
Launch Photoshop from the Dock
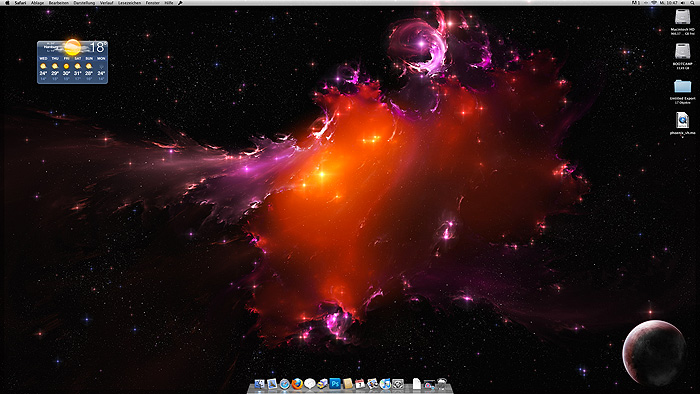[x=335, y=384]
